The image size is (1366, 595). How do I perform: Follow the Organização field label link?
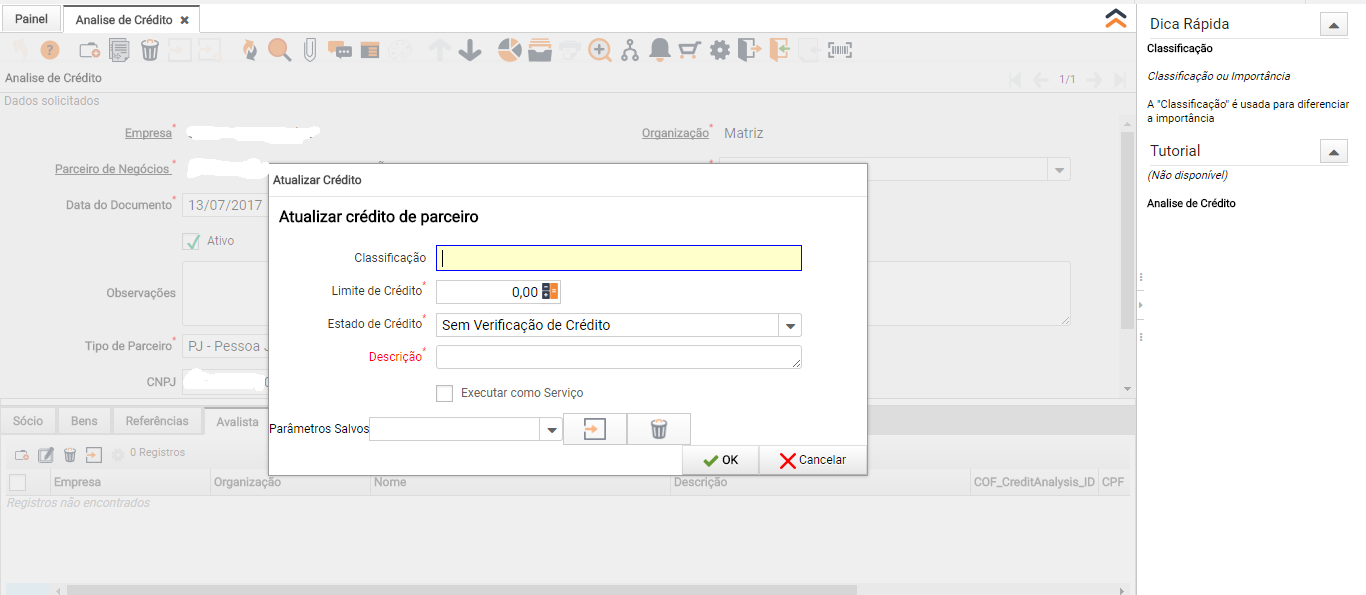point(675,133)
